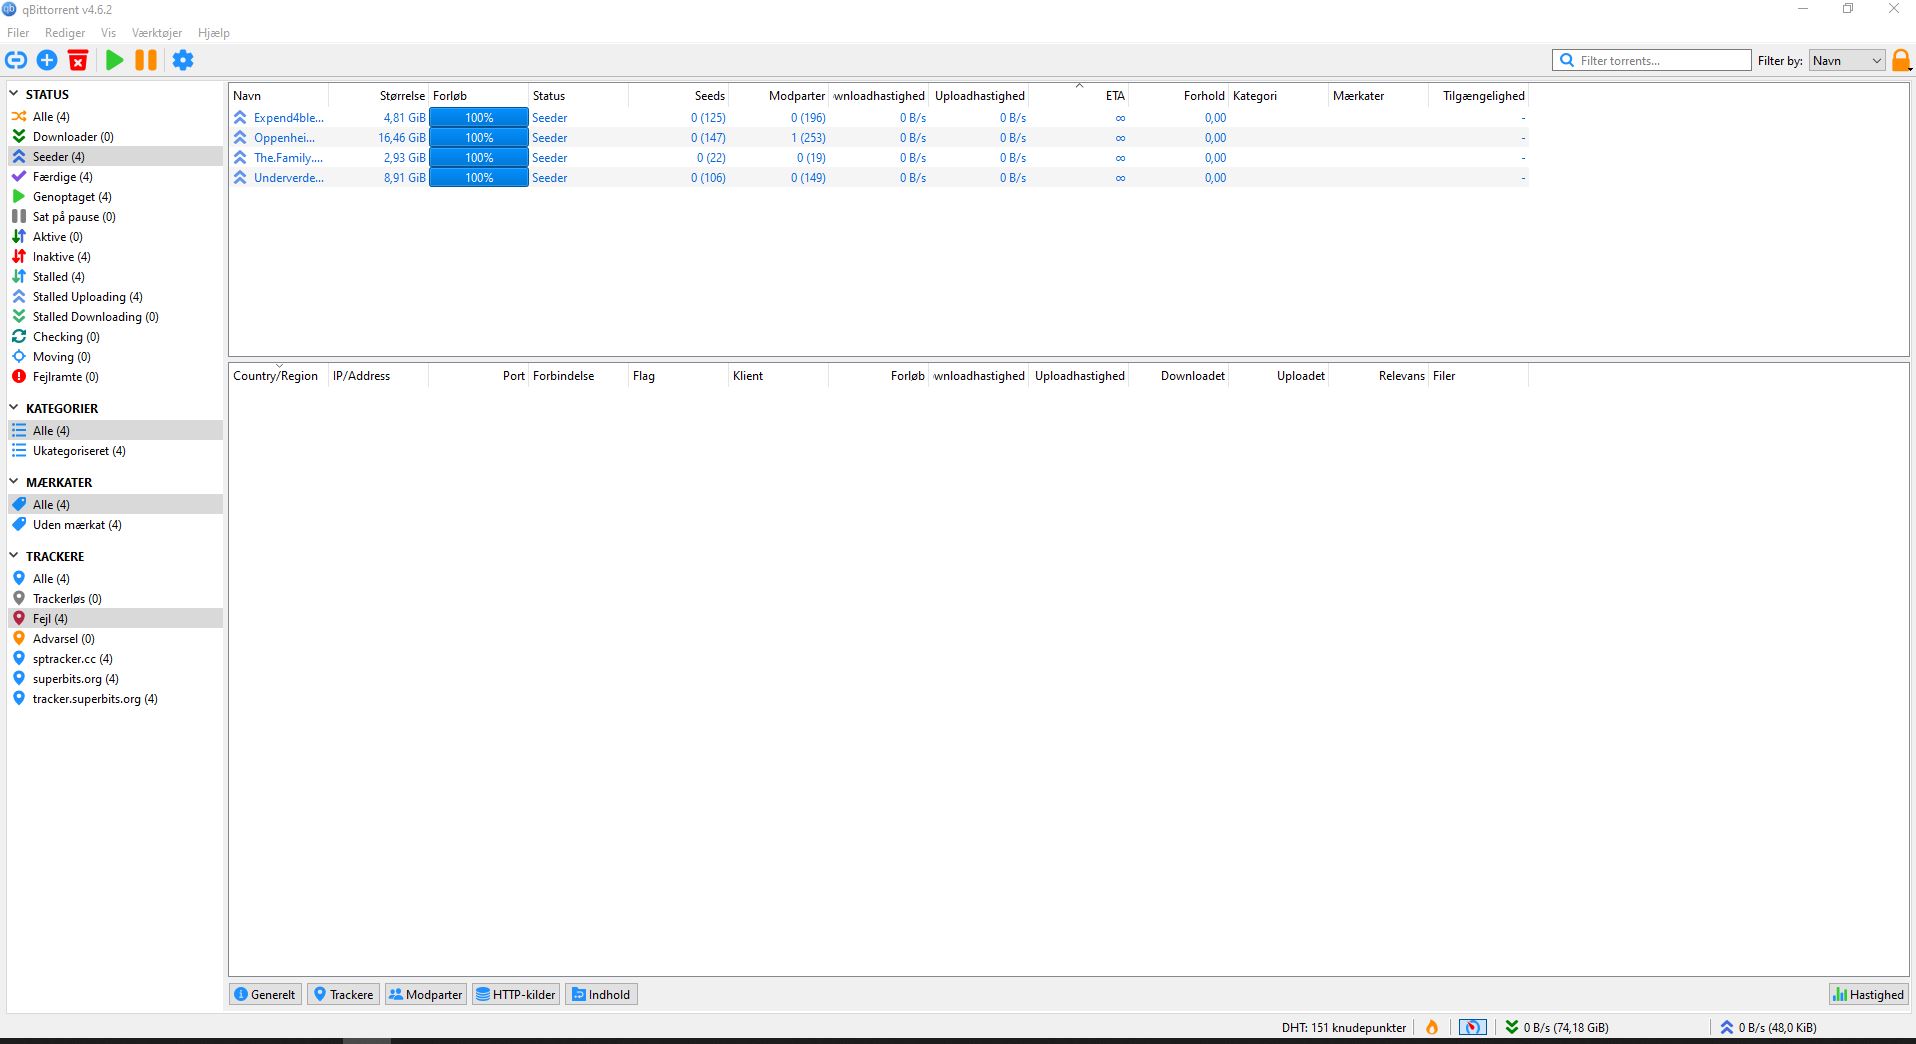Select Stalled Downloading (0) filter

115,317
